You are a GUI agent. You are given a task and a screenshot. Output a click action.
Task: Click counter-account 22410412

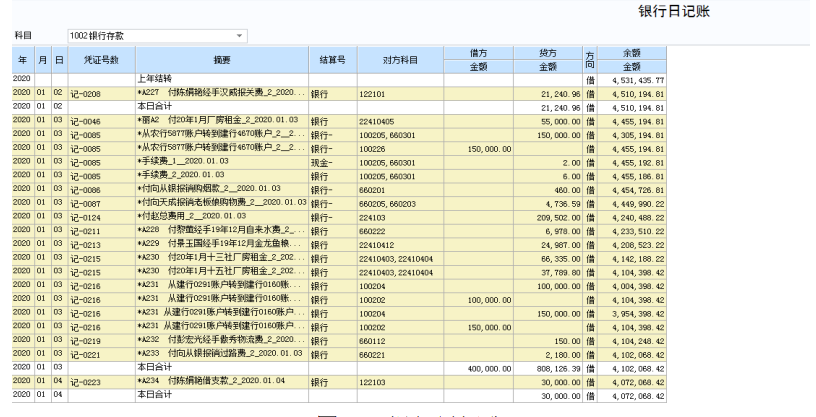tap(400, 245)
